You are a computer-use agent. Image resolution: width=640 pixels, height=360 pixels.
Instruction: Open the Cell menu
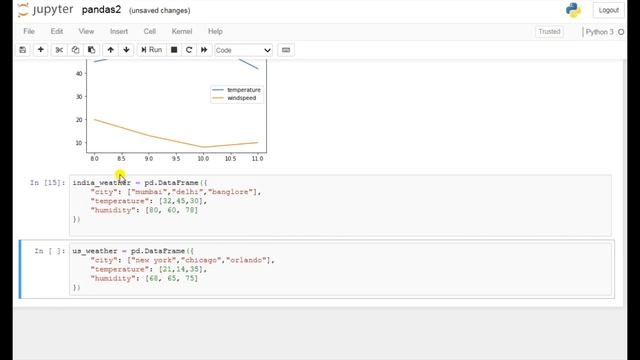pos(149,31)
